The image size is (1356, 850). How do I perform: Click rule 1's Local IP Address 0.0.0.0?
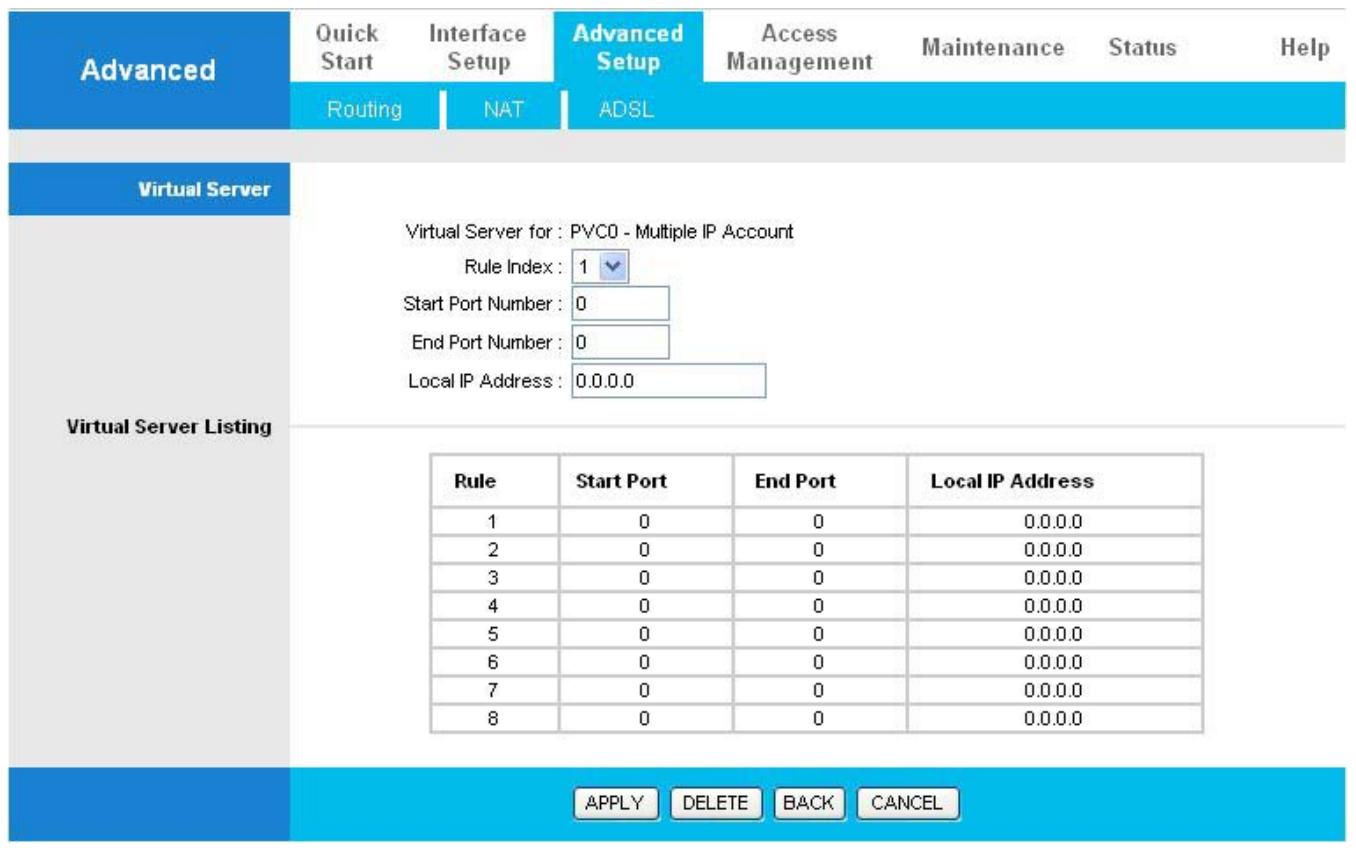coord(1054,521)
